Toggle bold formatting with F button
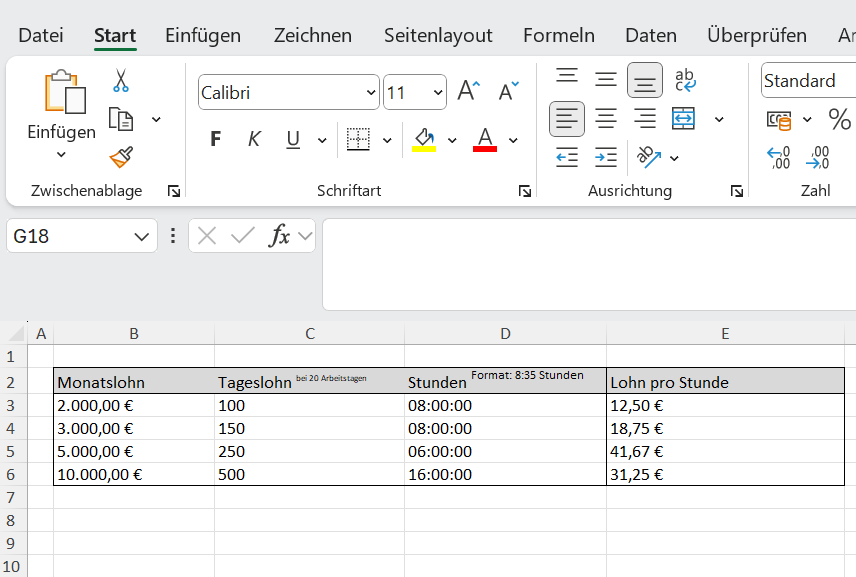 point(216,139)
